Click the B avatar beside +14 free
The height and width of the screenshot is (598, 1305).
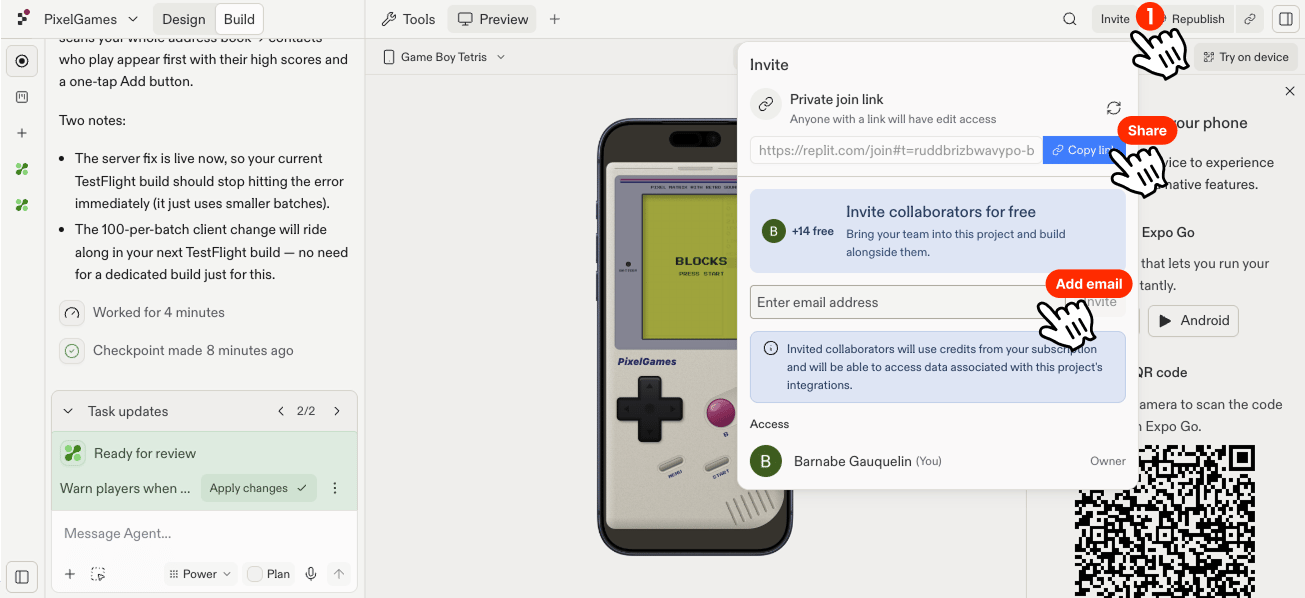click(773, 231)
